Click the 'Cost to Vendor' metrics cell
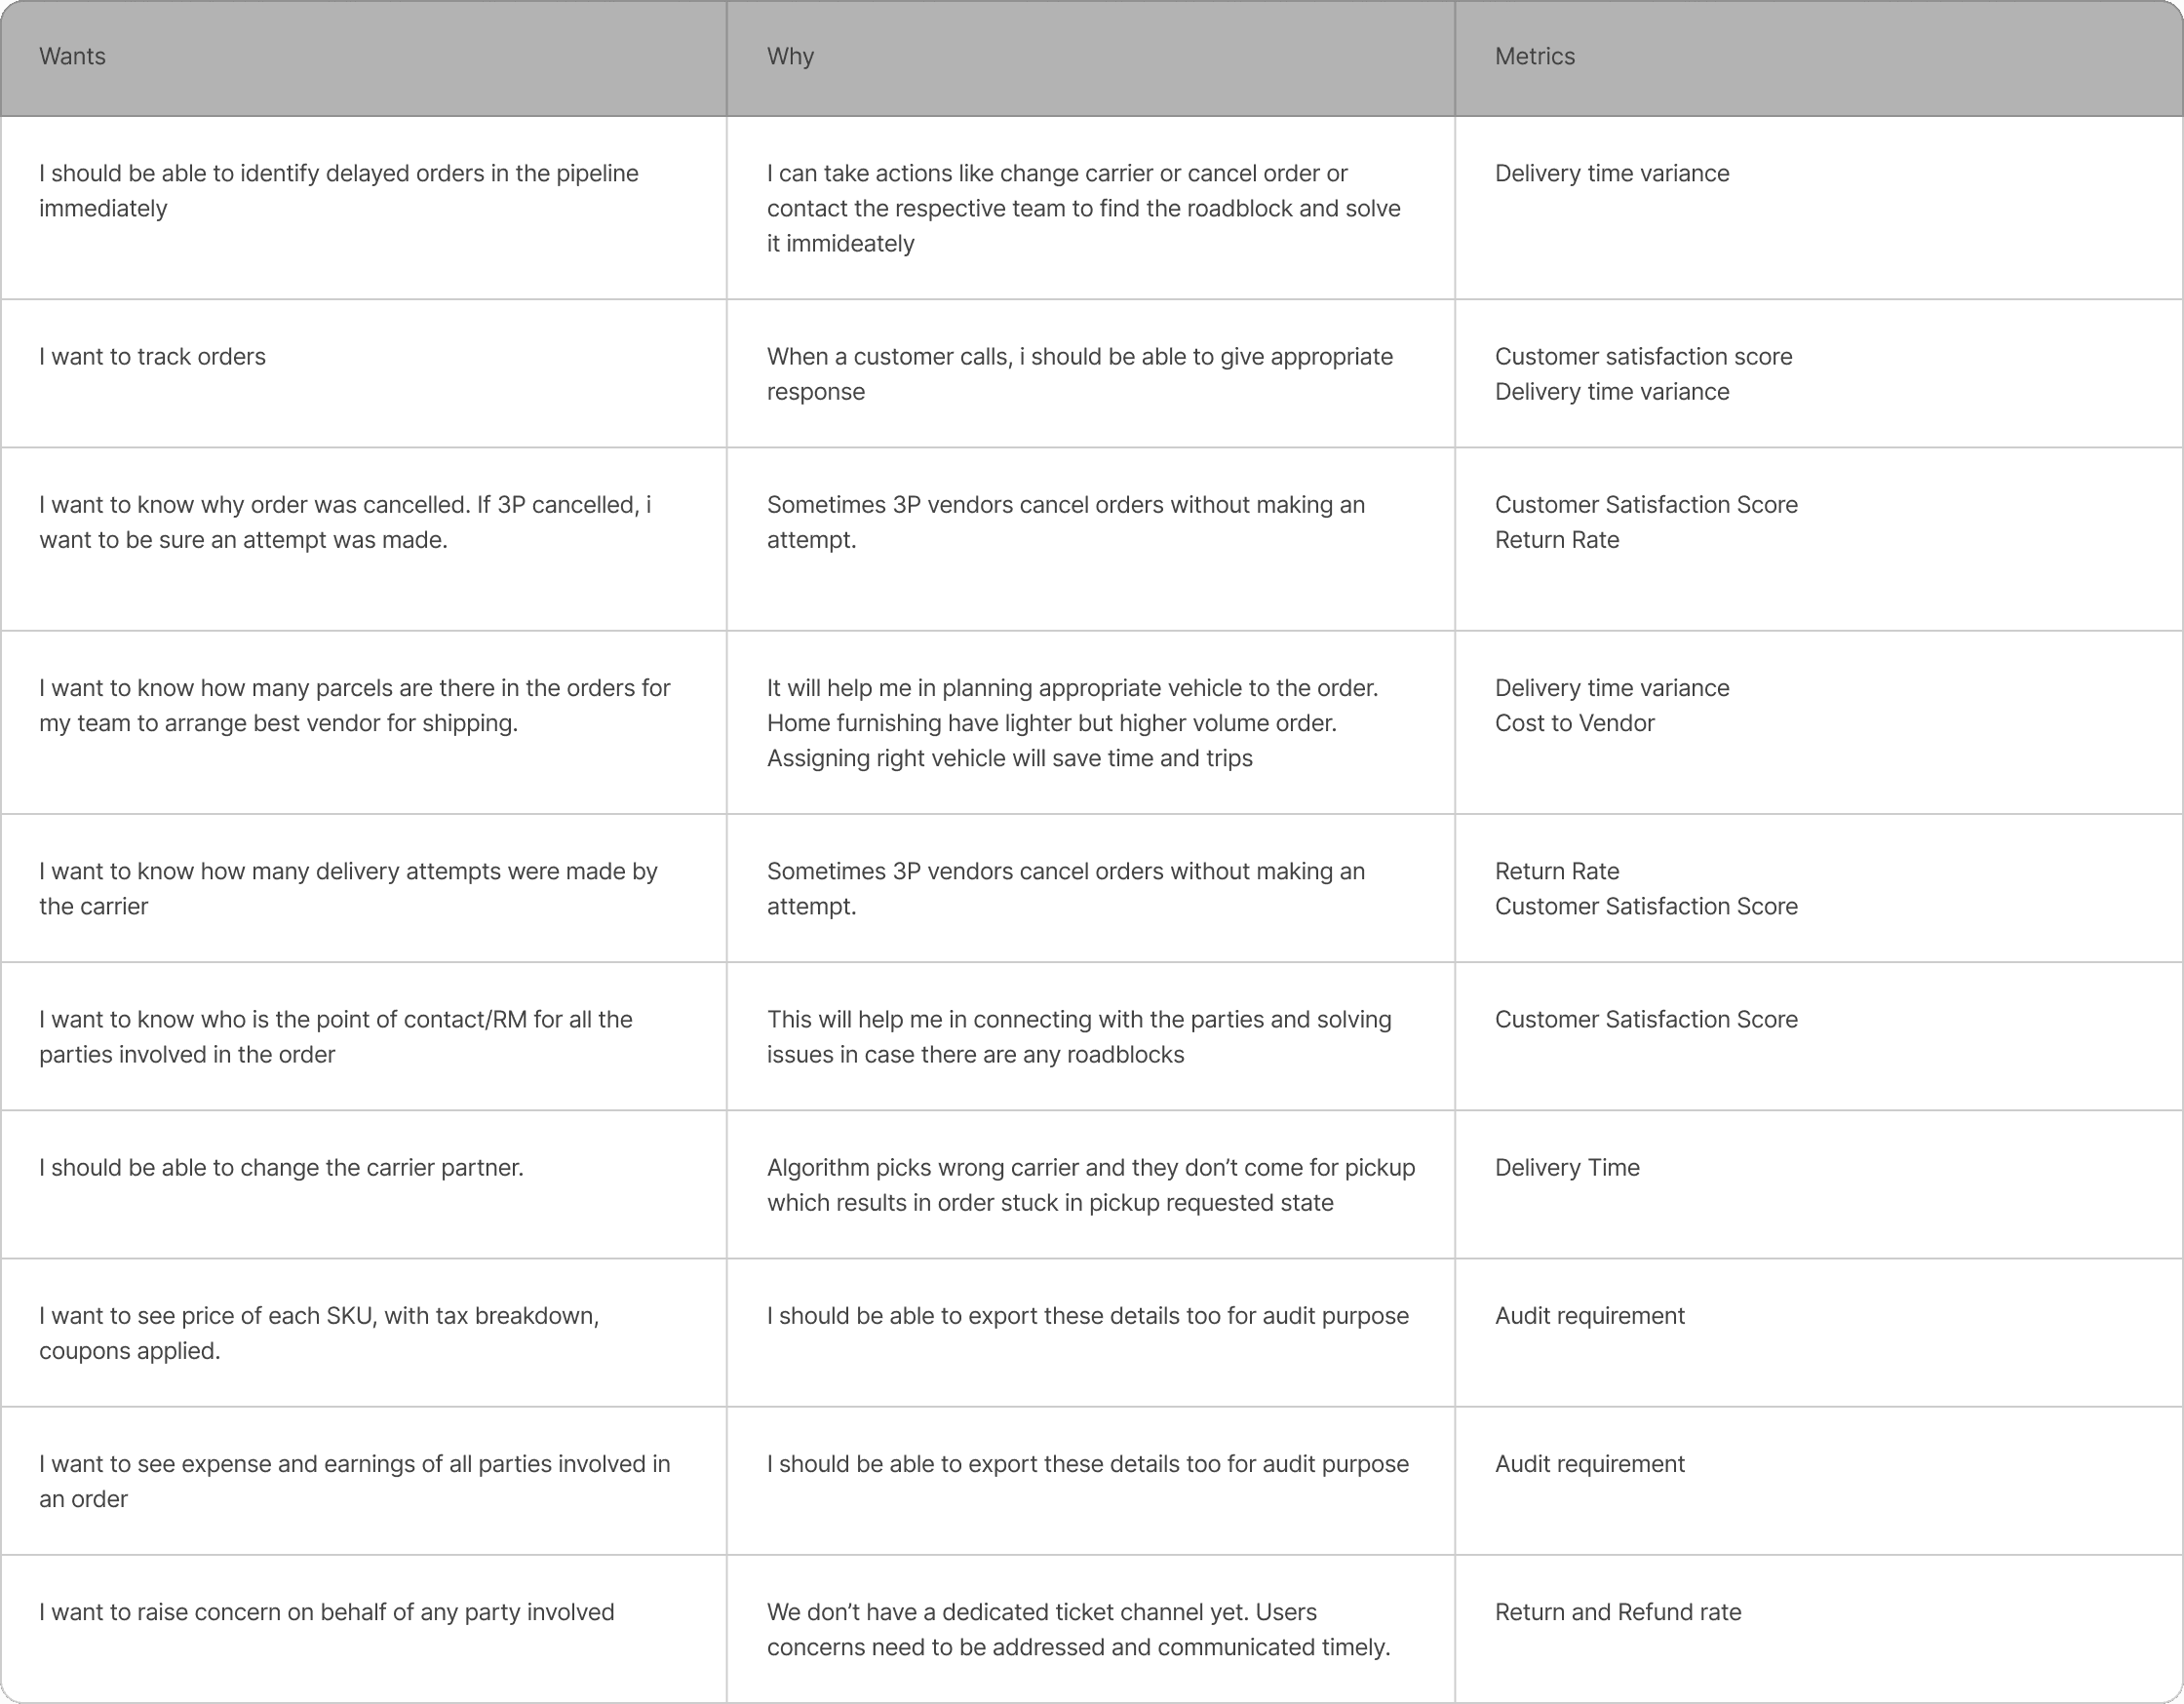Screen dimensions: 2184x1704 [1819, 722]
